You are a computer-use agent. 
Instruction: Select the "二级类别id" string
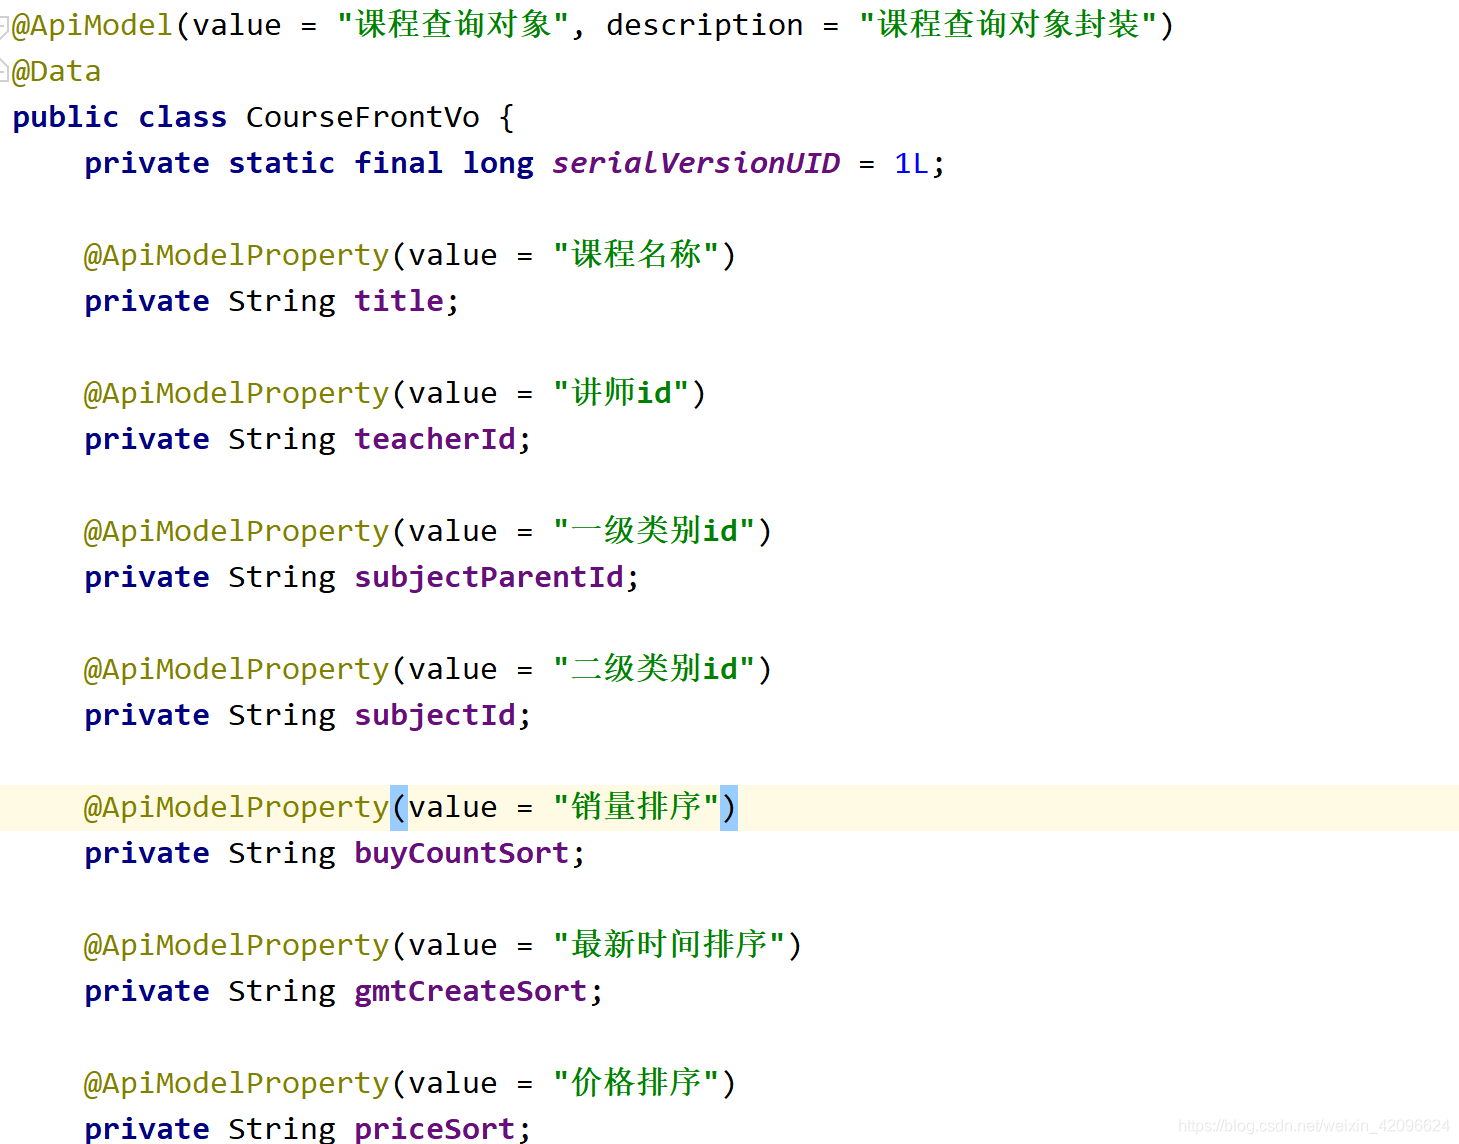coord(654,669)
